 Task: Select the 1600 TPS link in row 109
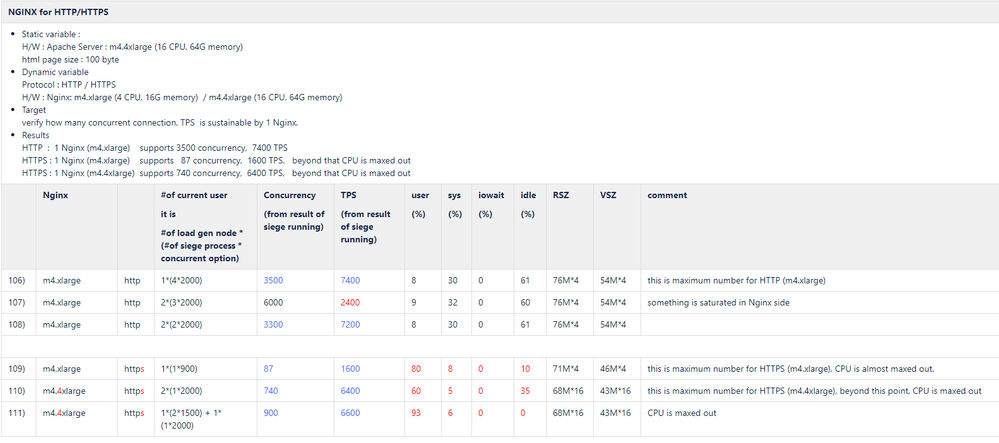coord(350,368)
